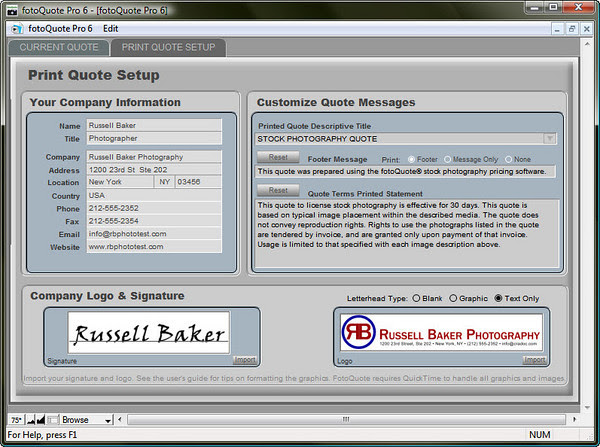Choose Graphic letterhead type
This screenshot has width=600, height=447.
click(x=453, y=298)
